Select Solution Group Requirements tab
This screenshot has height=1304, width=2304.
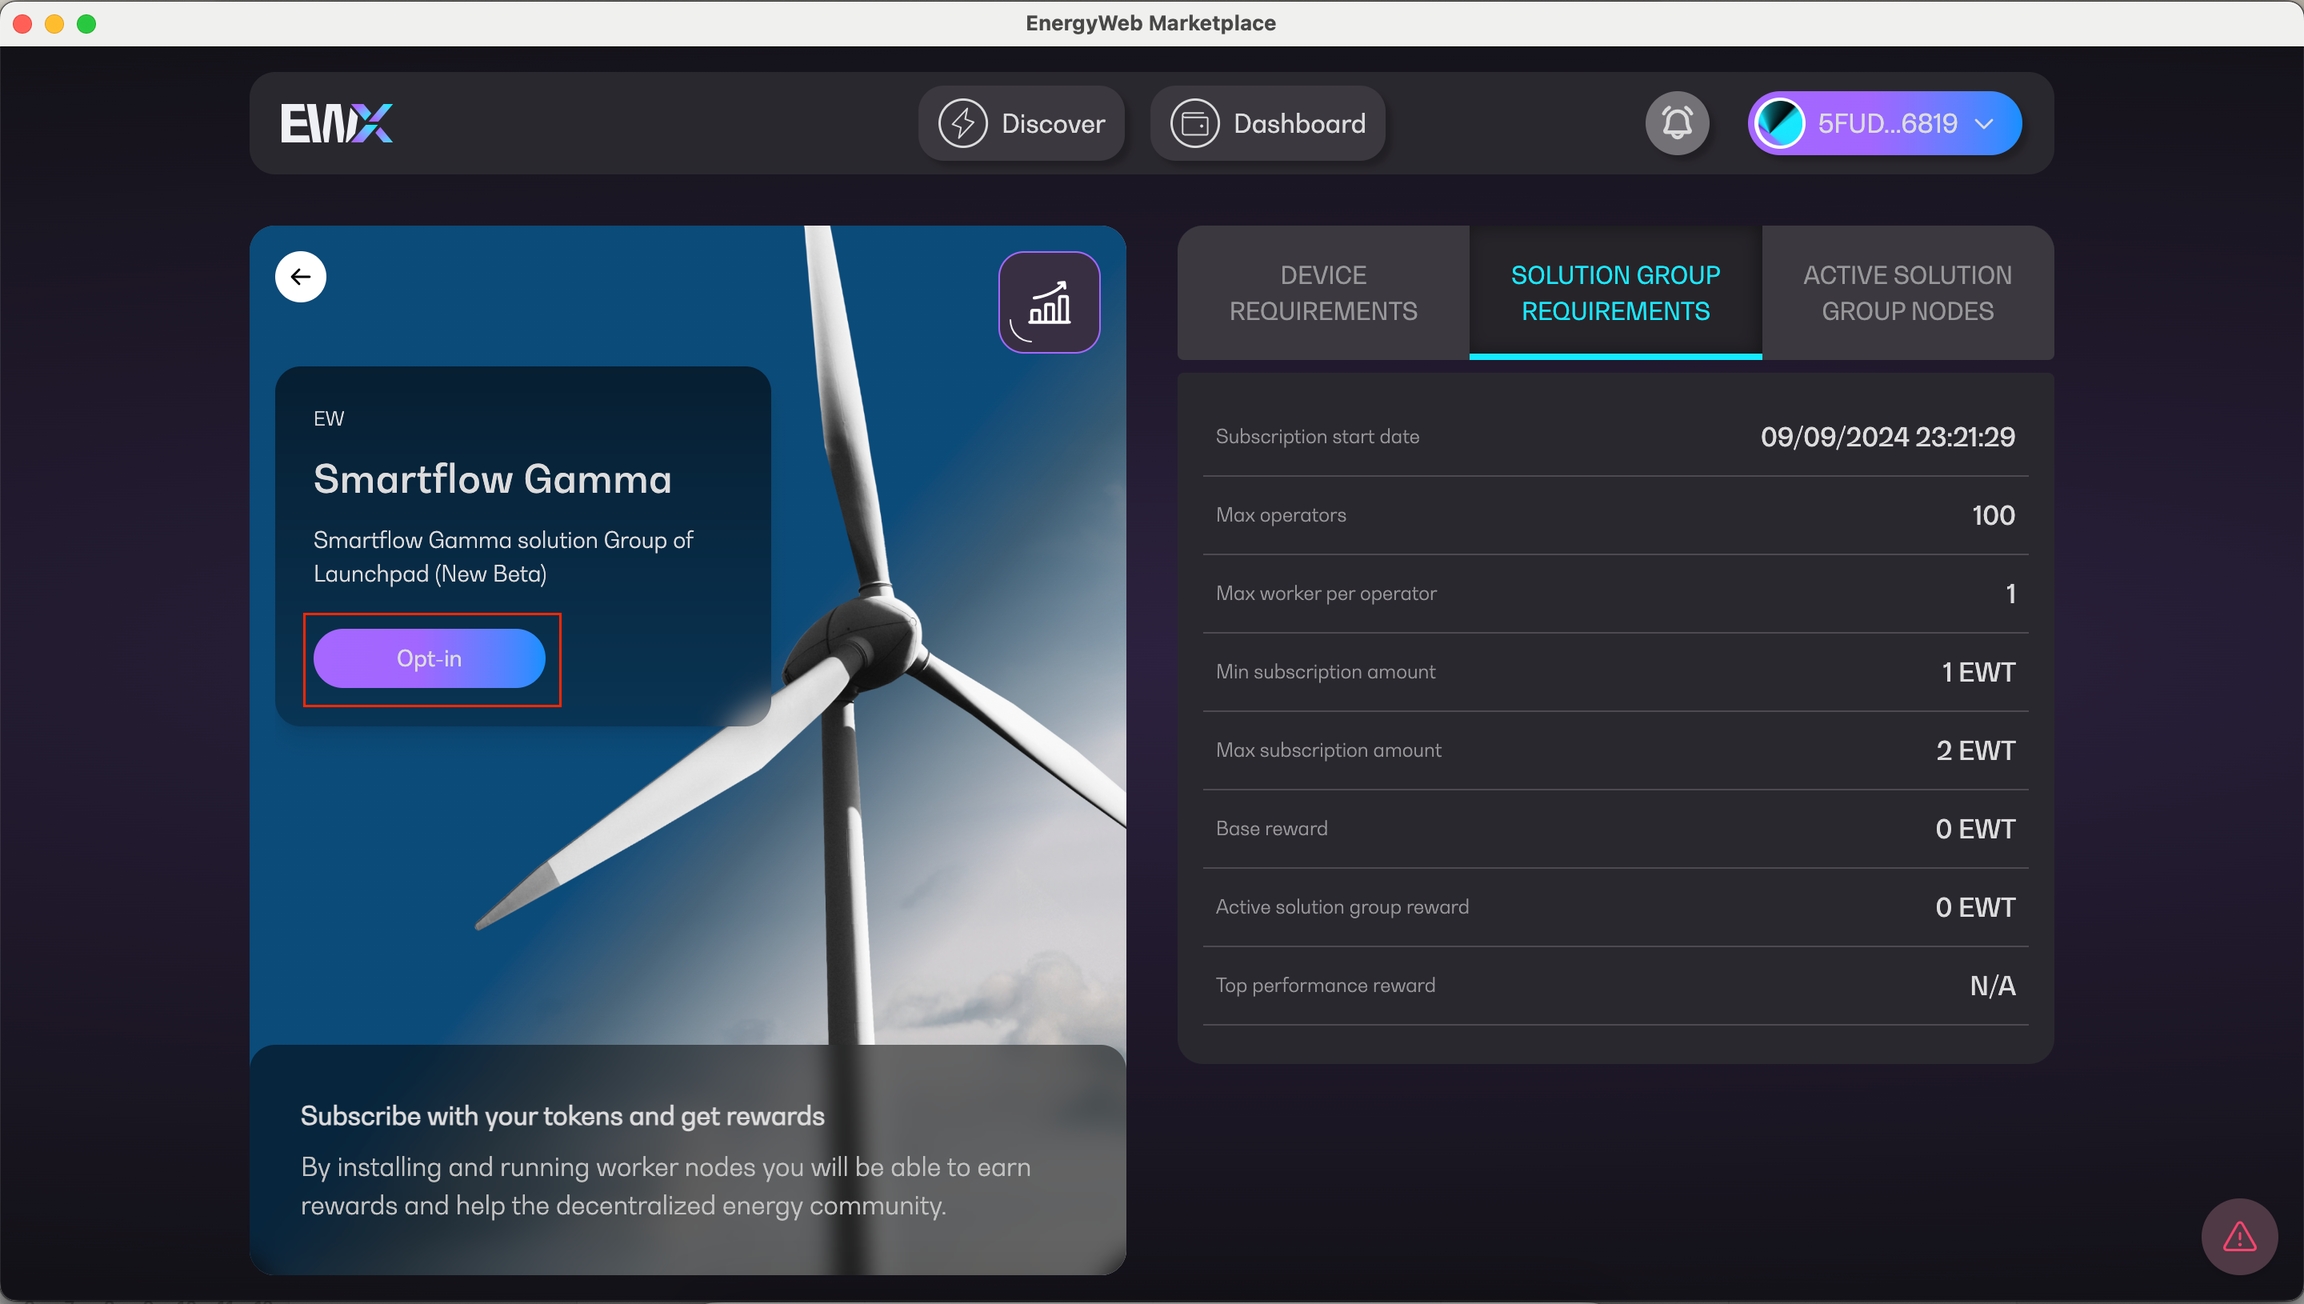click(1615, 293)
